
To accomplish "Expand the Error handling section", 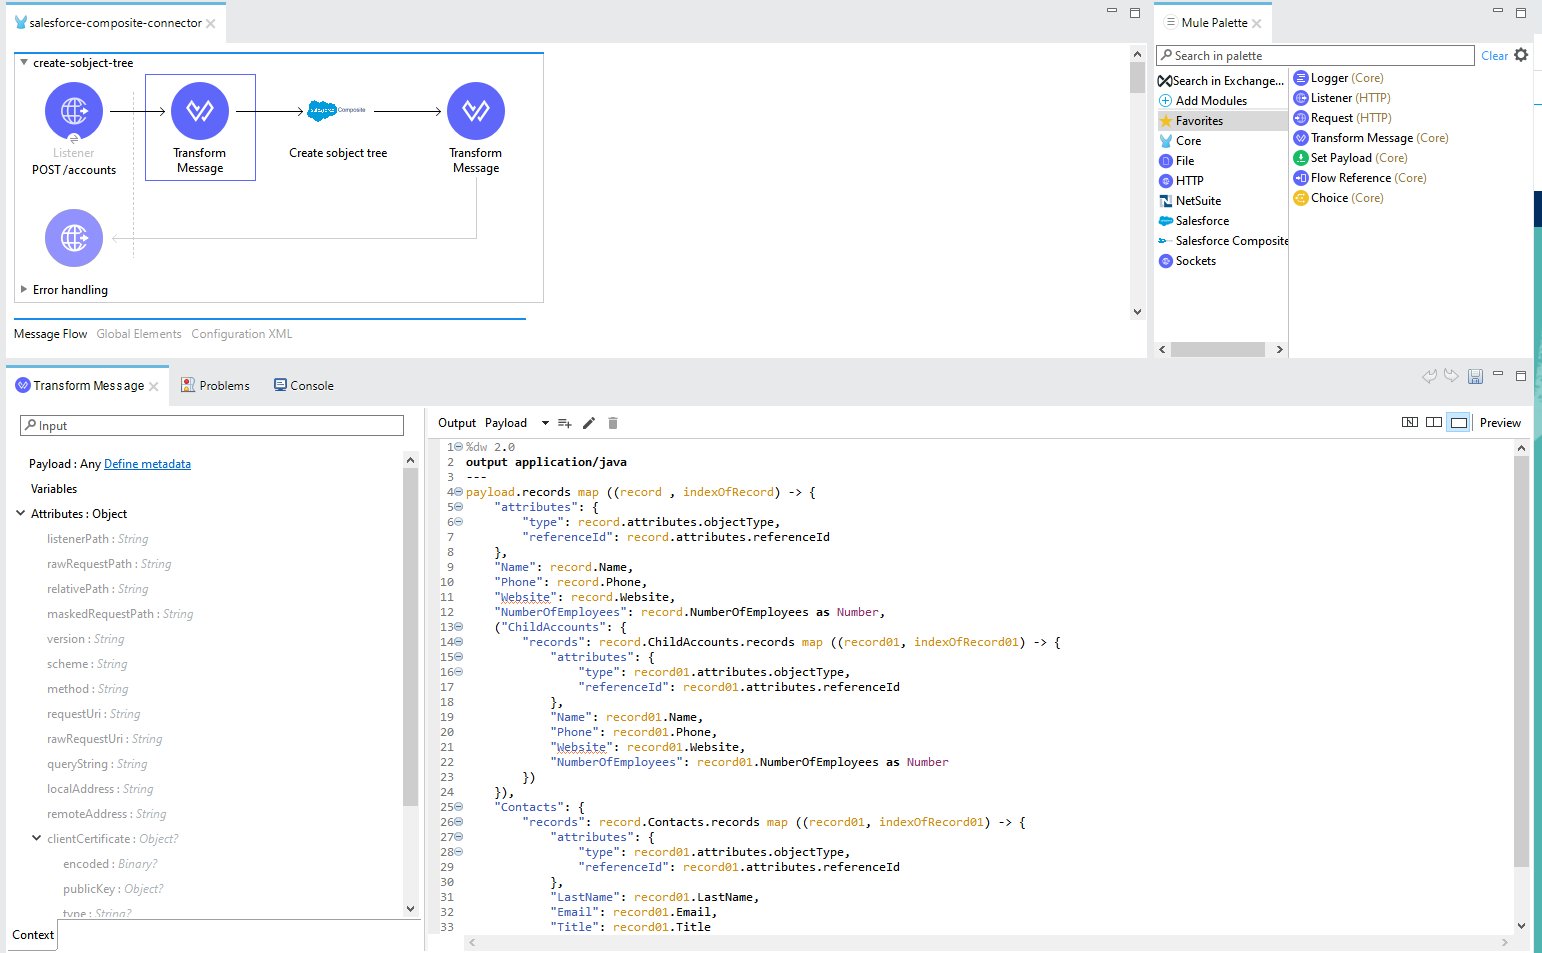I will pos(24,289).
